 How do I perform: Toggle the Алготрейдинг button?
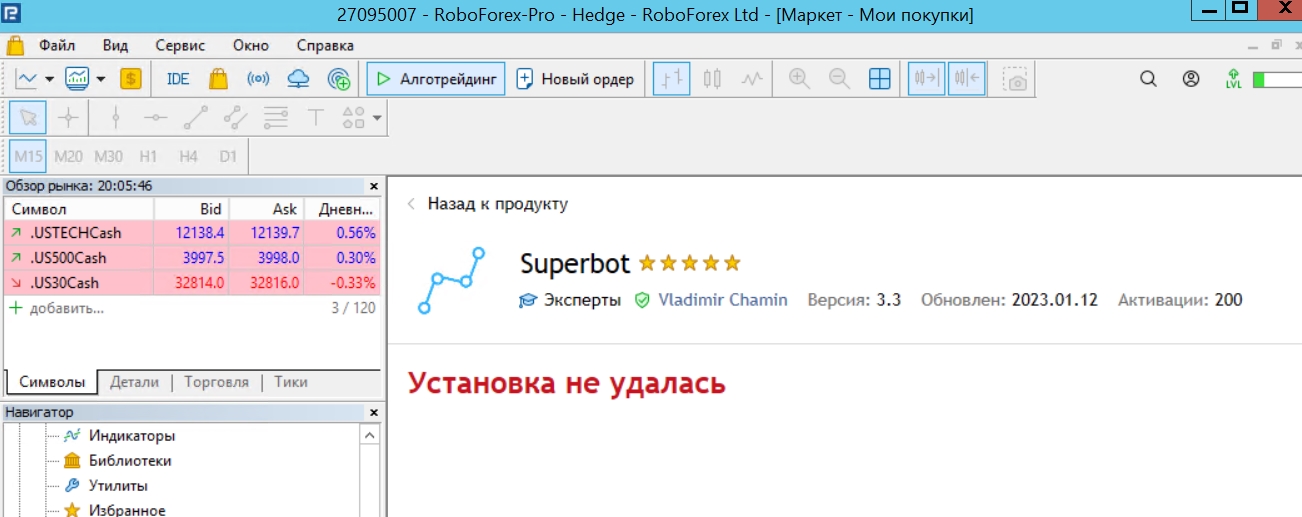tap(436, 79)
